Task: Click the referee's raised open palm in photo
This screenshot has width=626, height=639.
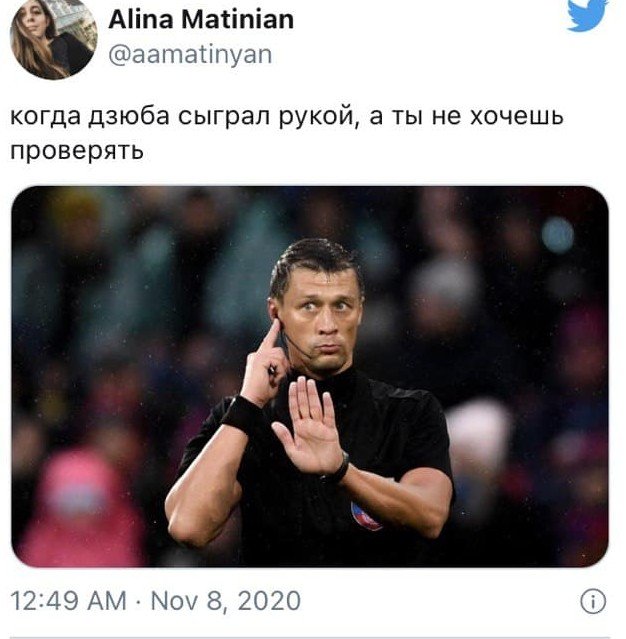Action: click(310, 426)
